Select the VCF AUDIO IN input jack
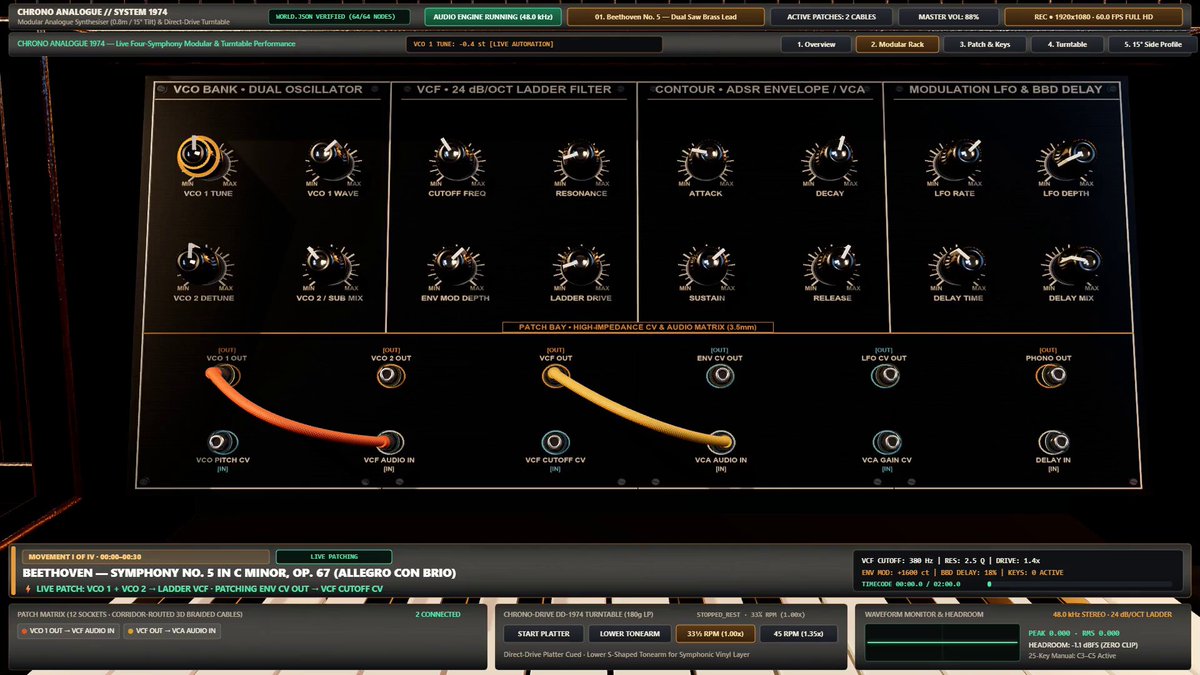 tap(390, 442)
